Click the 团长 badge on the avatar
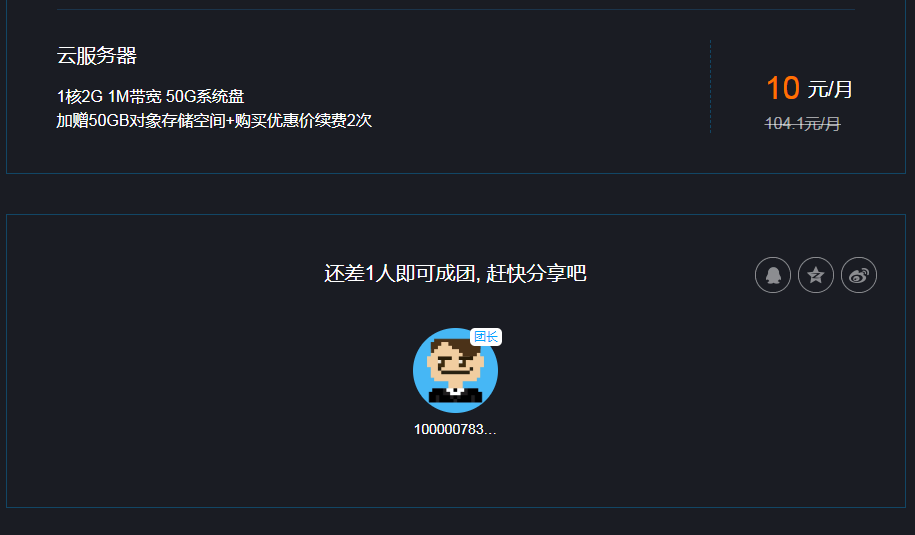 (x=486, y=337)
